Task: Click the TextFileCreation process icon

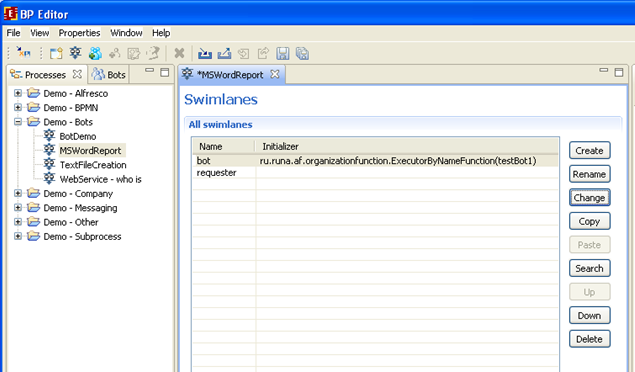Action: click(49, 164)
